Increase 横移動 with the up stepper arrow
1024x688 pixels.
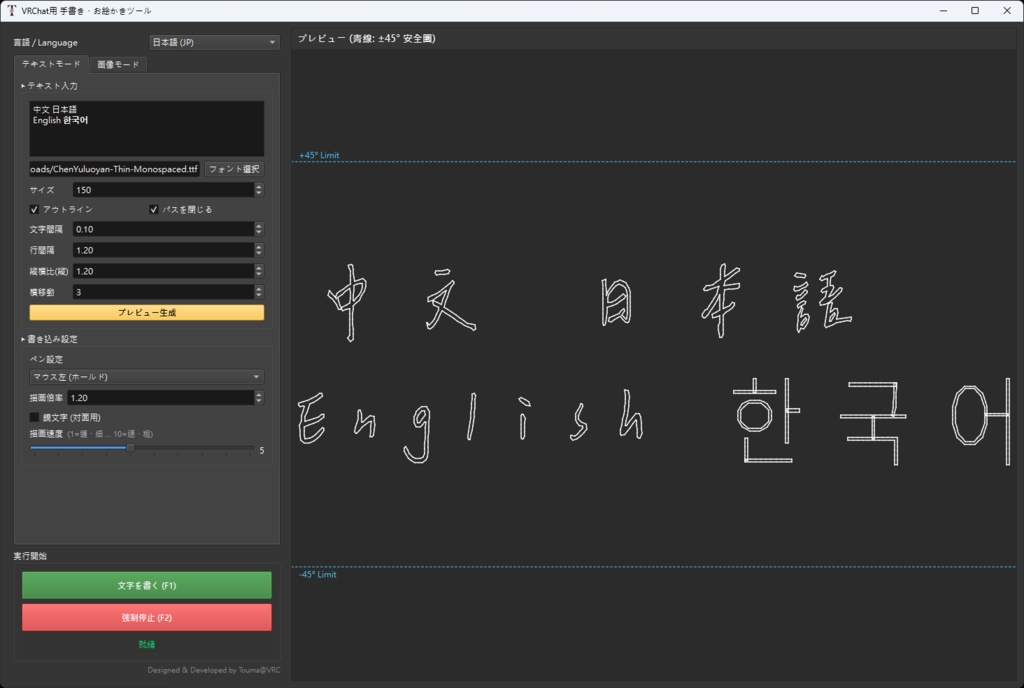click(x=259, y=287)
